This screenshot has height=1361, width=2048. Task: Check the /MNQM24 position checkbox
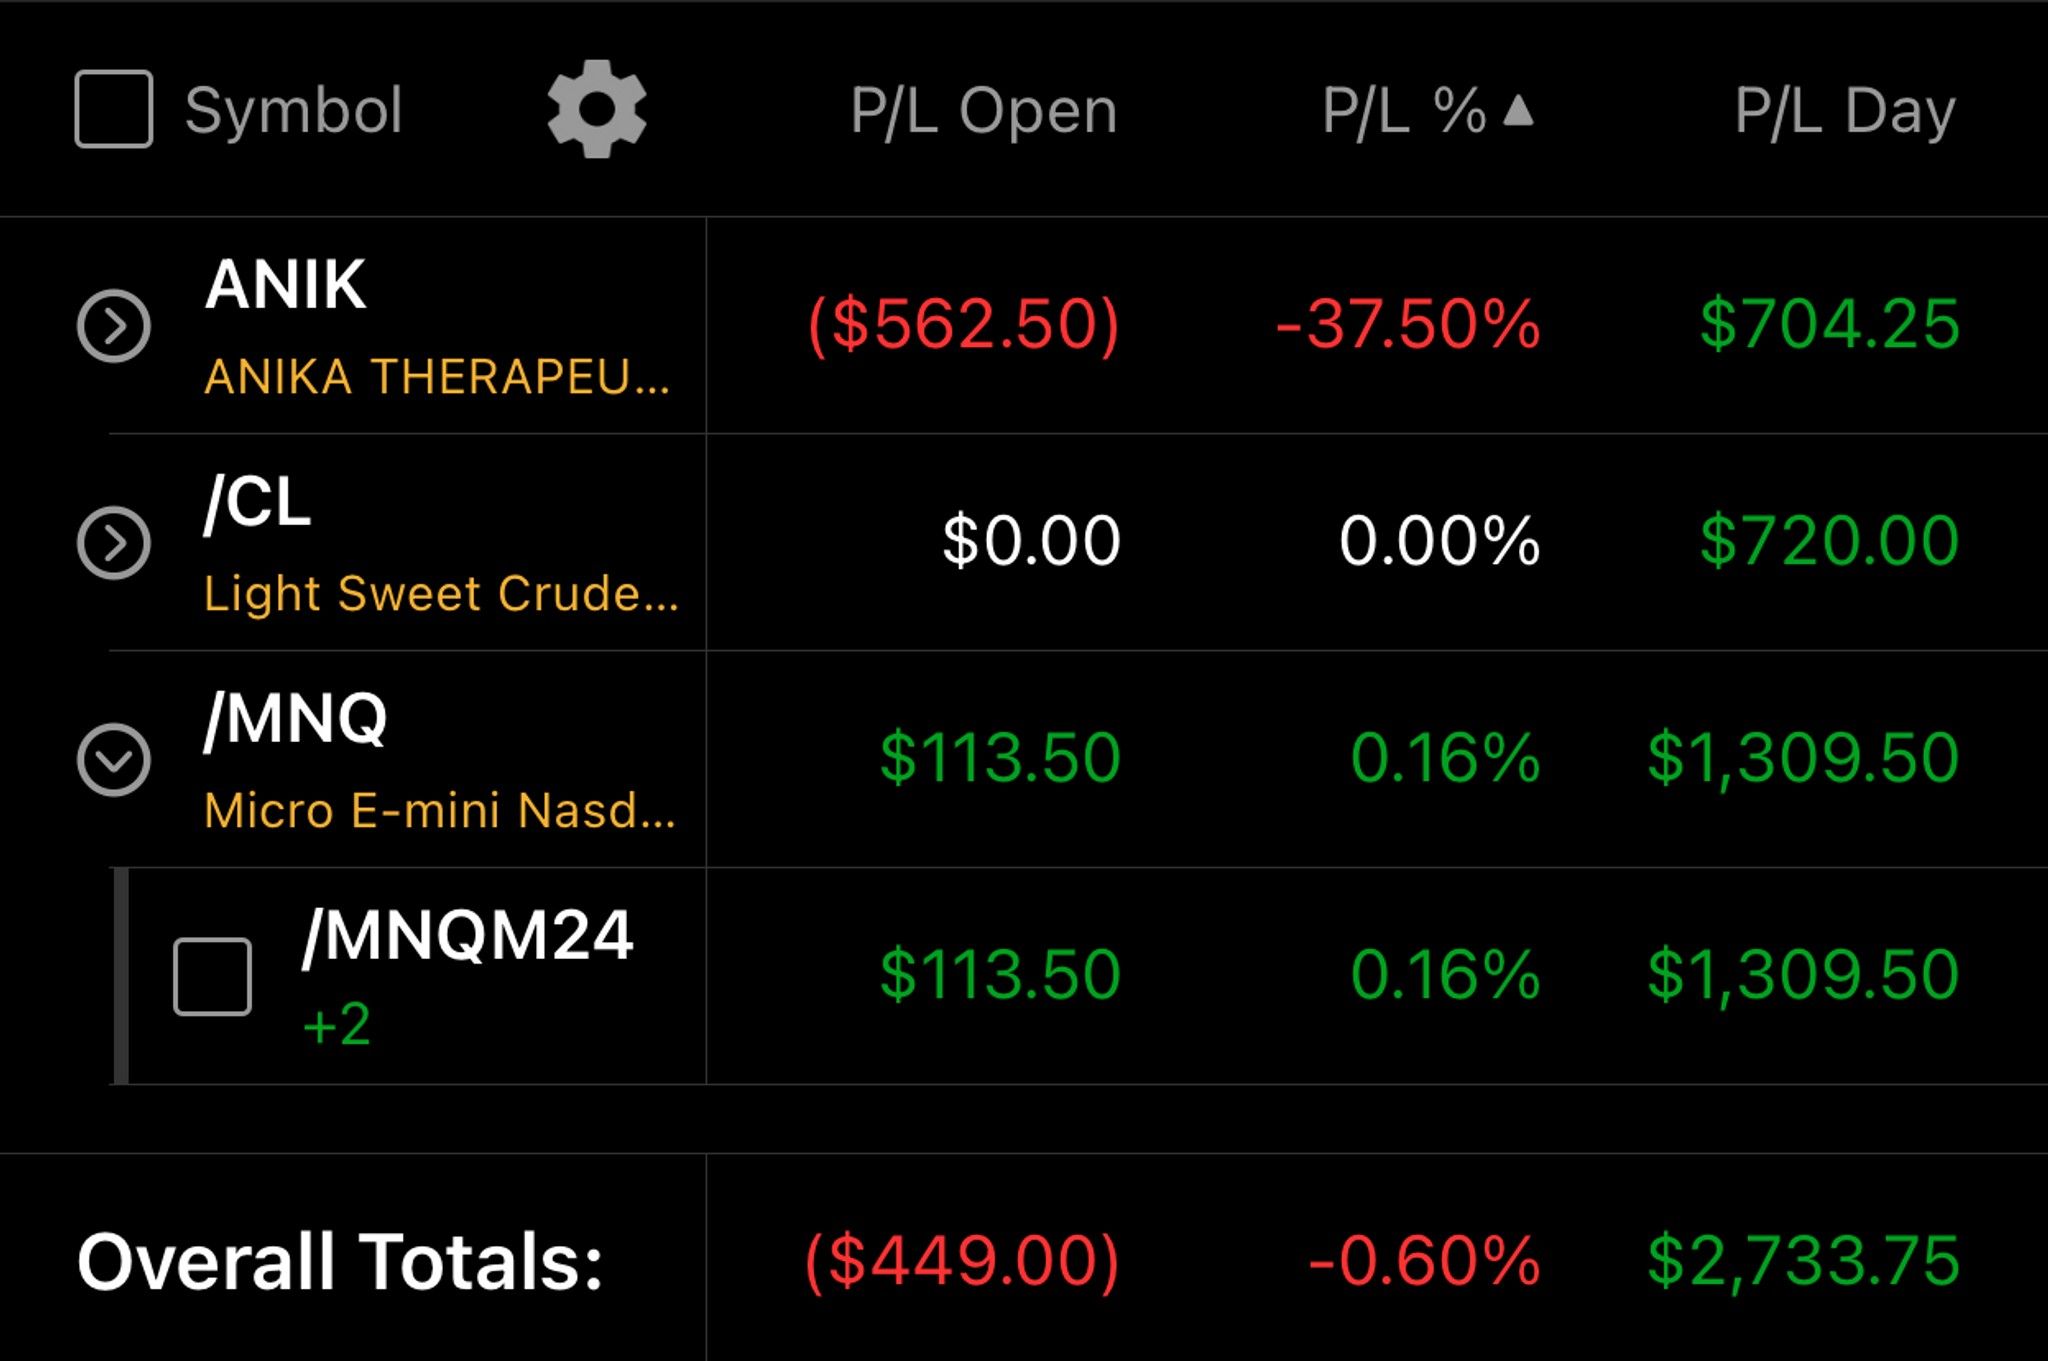click(x=212, y=976)
